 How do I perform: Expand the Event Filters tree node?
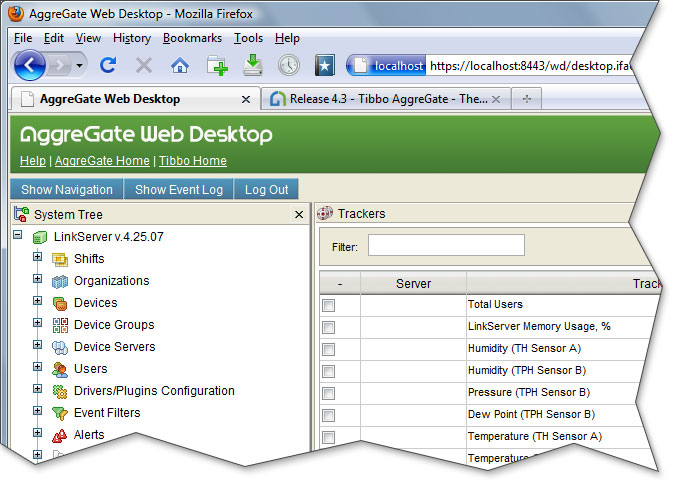38,410
